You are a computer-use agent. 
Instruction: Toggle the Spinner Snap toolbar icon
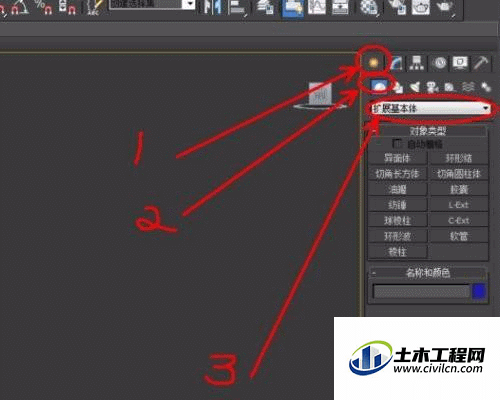67,7
